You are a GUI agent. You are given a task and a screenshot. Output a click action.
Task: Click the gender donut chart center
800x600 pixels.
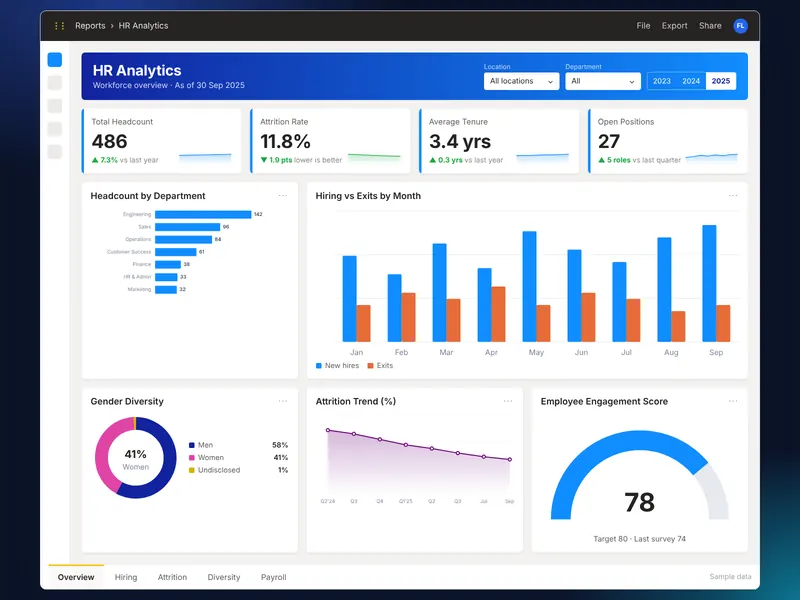click(x=136, y=458)
